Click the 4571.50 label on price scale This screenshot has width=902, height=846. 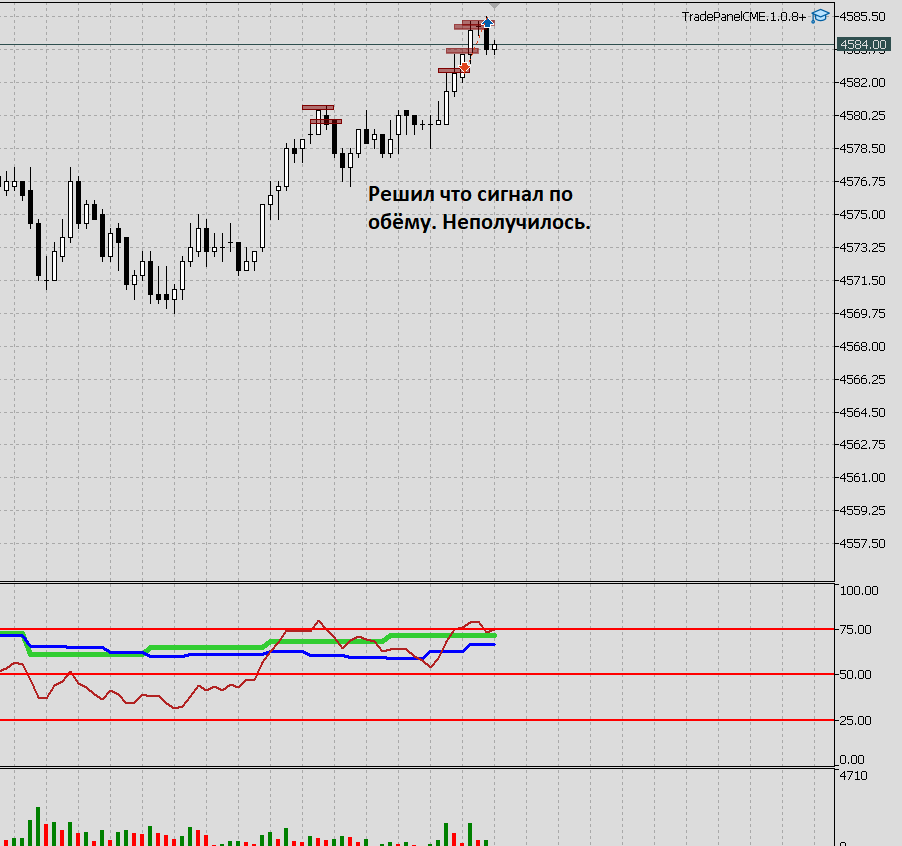point(862,281)
